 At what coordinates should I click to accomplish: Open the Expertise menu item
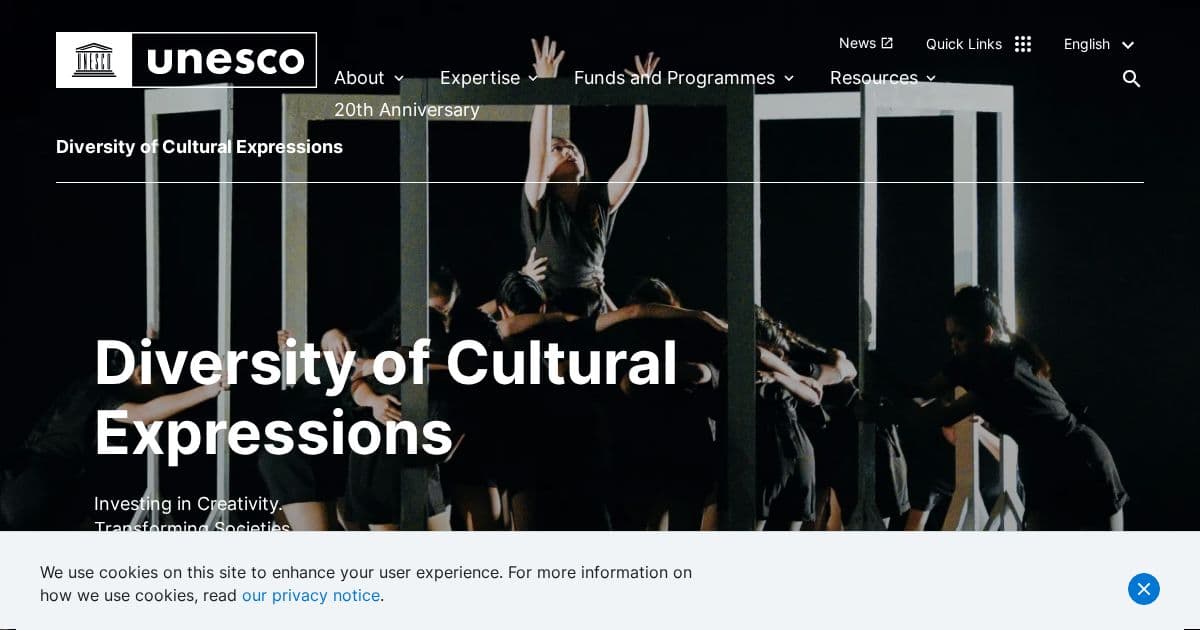[480, 78]
